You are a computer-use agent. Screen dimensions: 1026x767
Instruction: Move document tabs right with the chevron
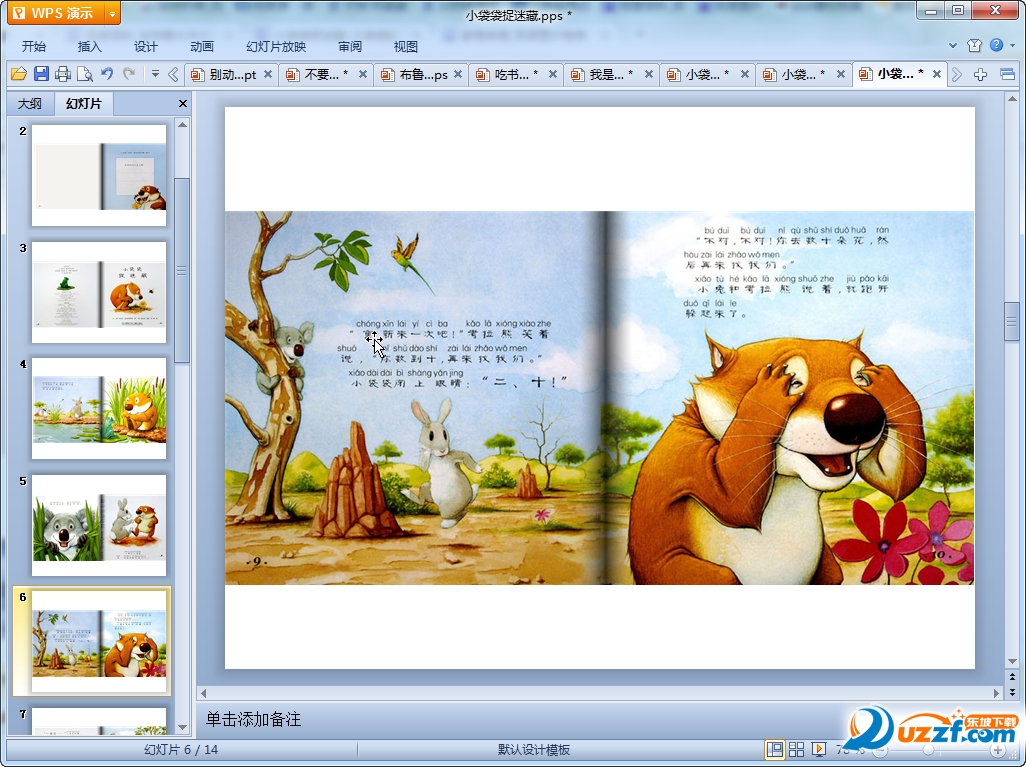pyautogui.click(x=957, y=75)
